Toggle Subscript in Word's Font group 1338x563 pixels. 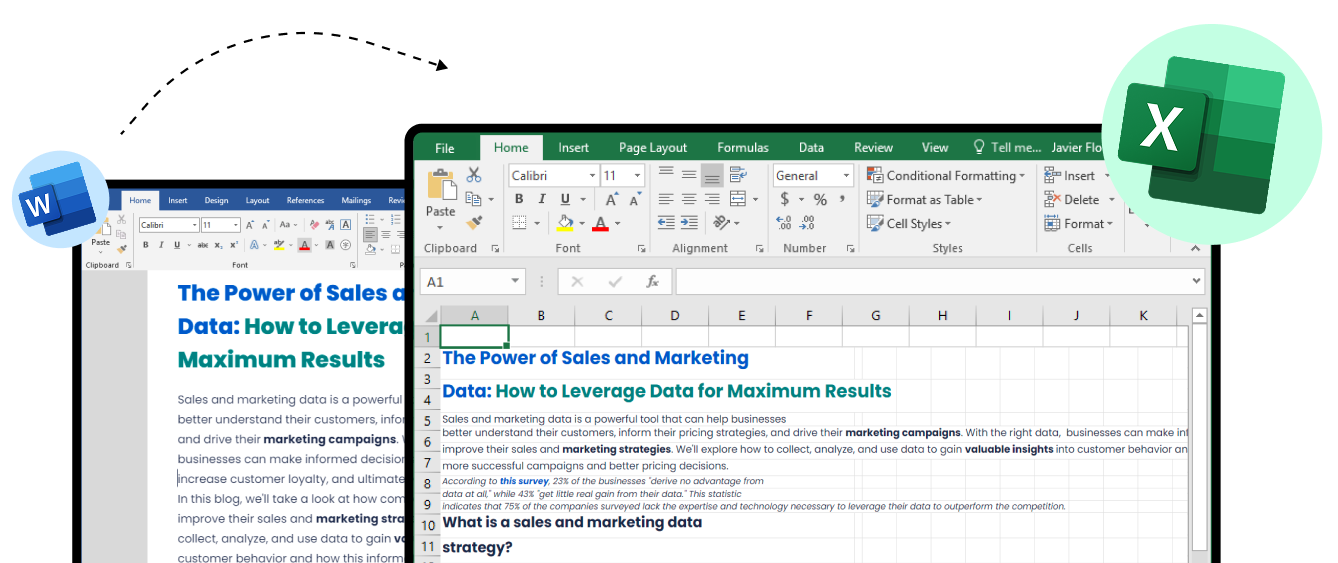[219, 244]
